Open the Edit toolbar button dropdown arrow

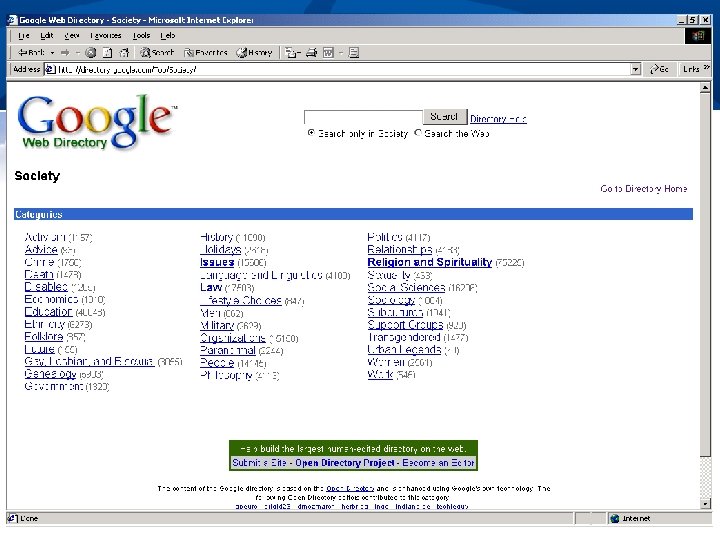341,53
